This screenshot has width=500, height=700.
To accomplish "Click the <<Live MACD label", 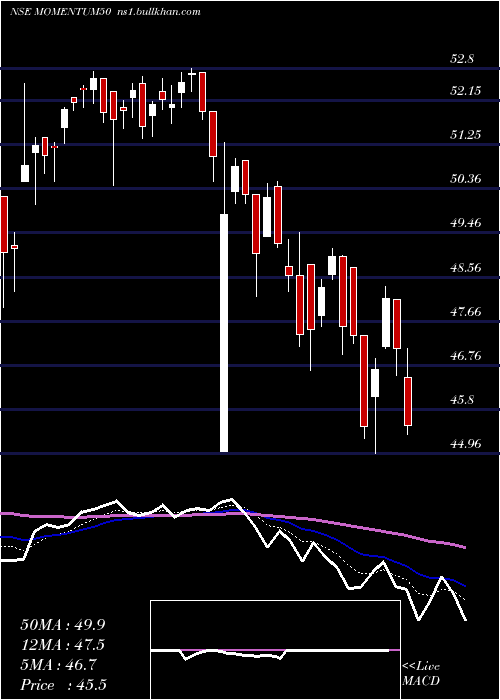I will pyautogui.click(x=421, y=674).
